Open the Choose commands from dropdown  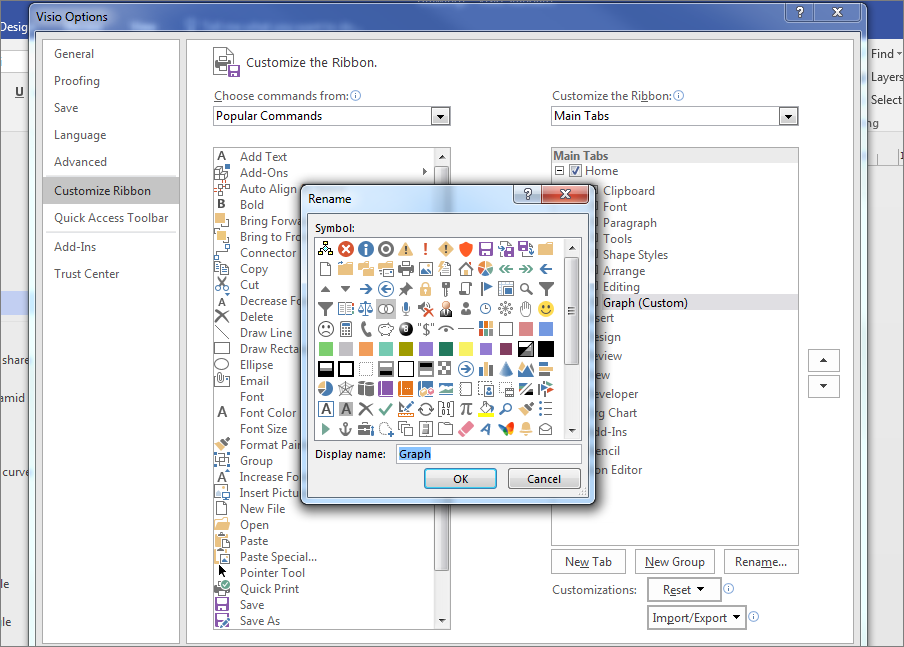pos(440,116)
